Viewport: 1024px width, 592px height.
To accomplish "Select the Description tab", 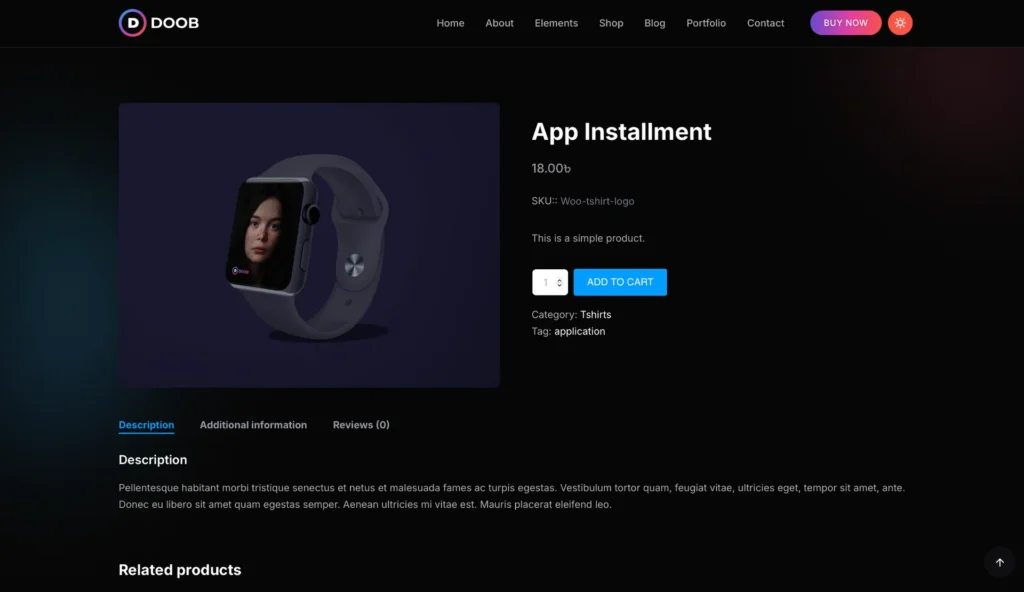I will click(x=146, y=425).
